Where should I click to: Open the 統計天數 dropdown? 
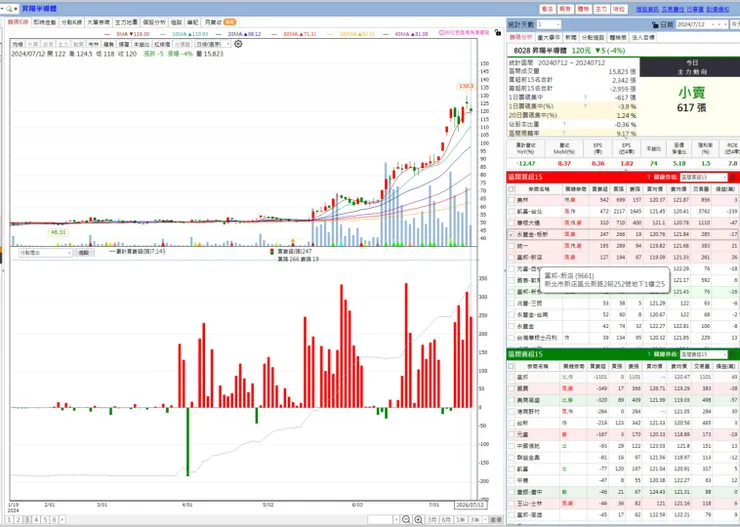coord(548,25)
